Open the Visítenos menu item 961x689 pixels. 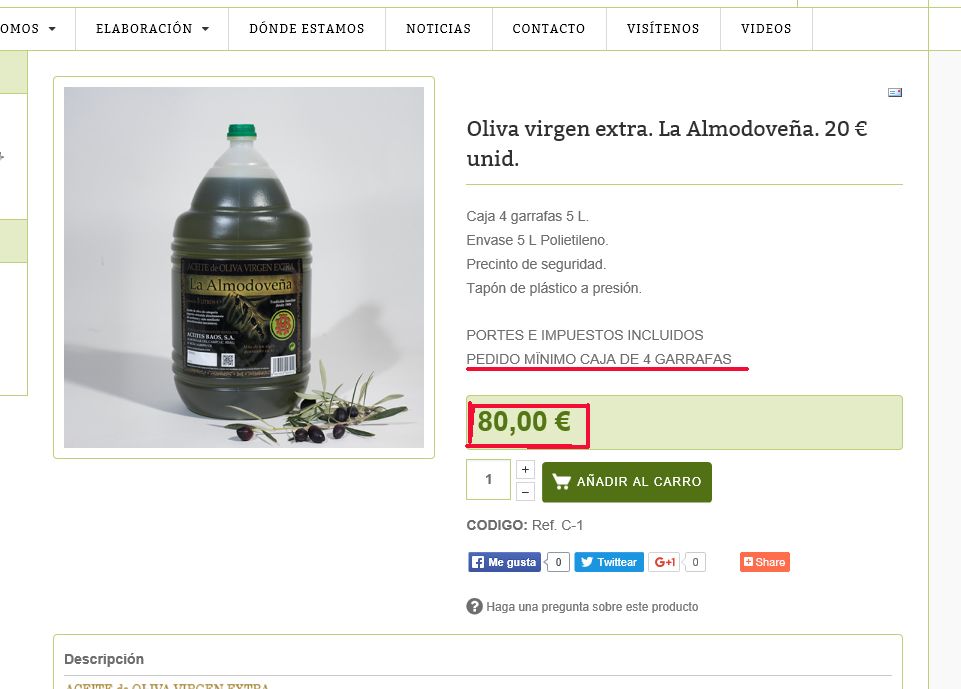[663, 29]
